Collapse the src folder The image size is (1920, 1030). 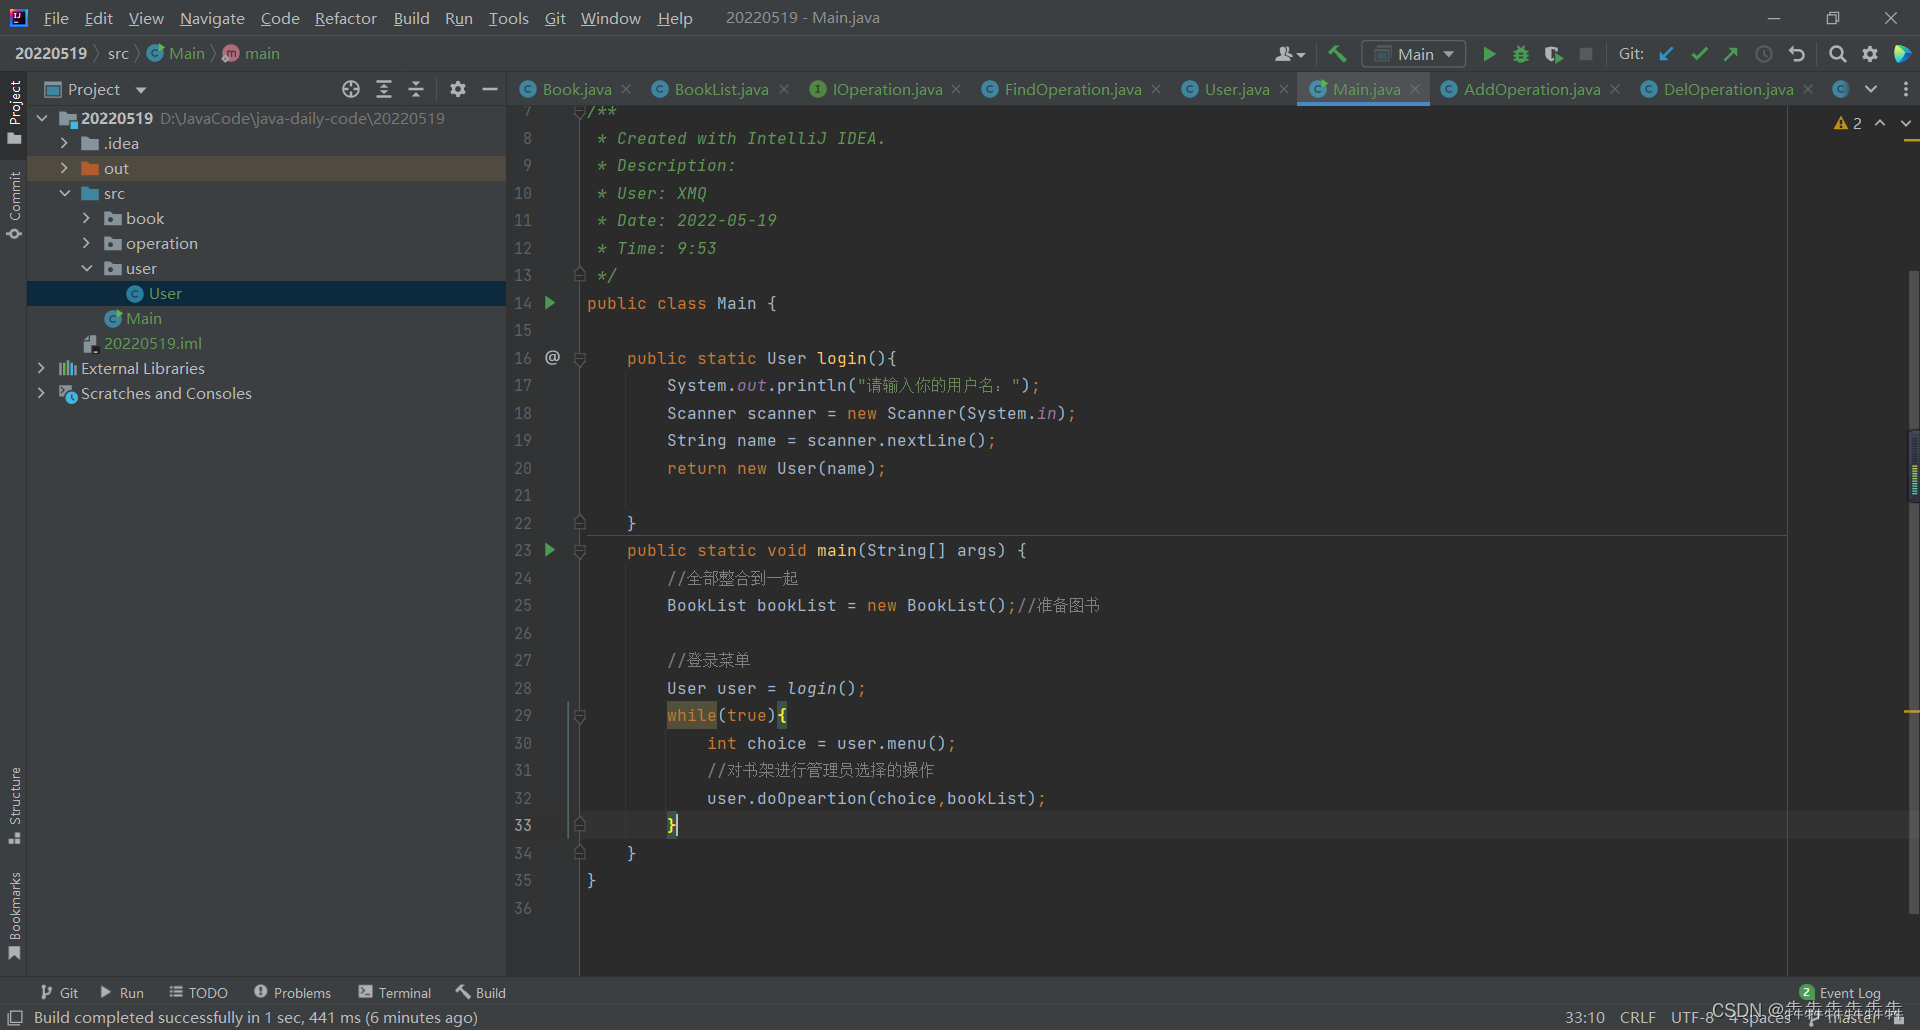point(64,193)
